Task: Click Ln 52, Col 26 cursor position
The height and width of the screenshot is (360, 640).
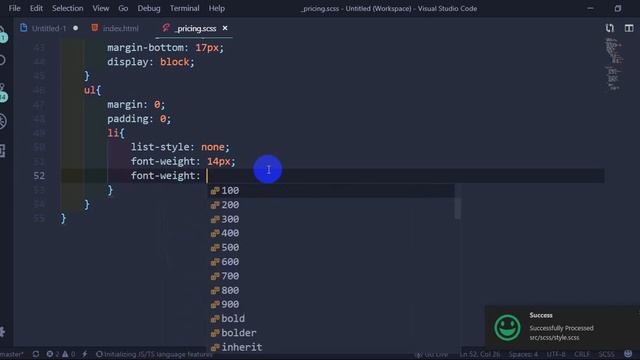Action: pos(480,354)
